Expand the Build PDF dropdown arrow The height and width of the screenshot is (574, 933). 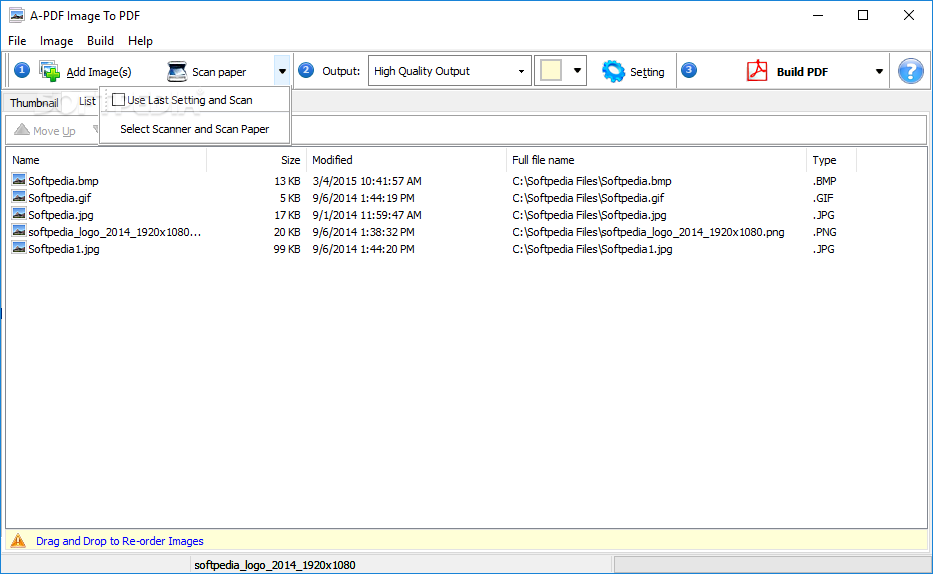pyautogui.click(x=879, y=71)
